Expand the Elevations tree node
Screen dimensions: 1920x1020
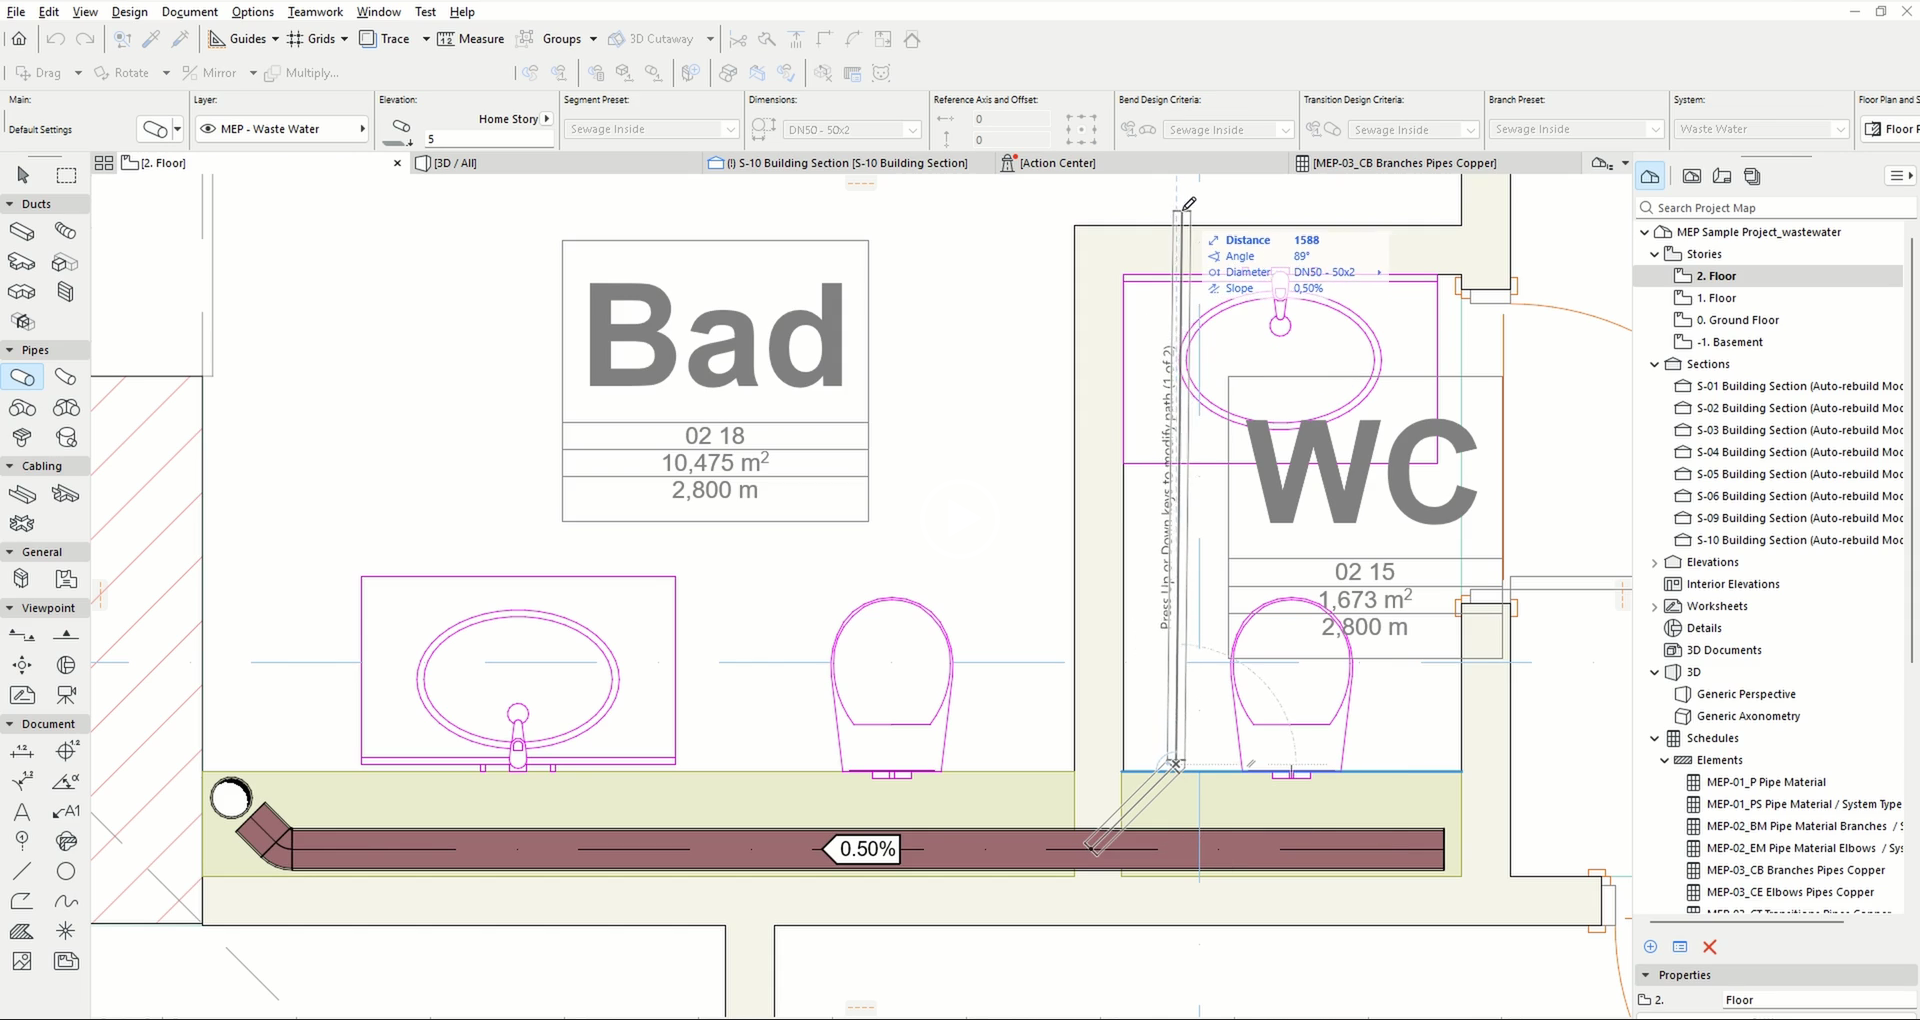pos(1655,562)
